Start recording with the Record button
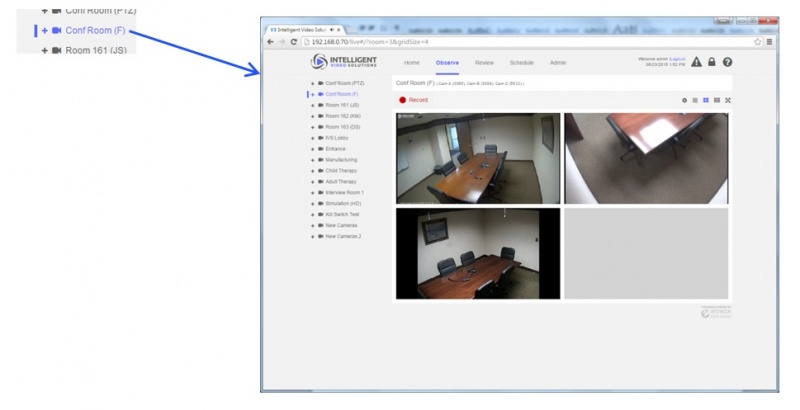800x410 pixels. click(x=413, y=100)
